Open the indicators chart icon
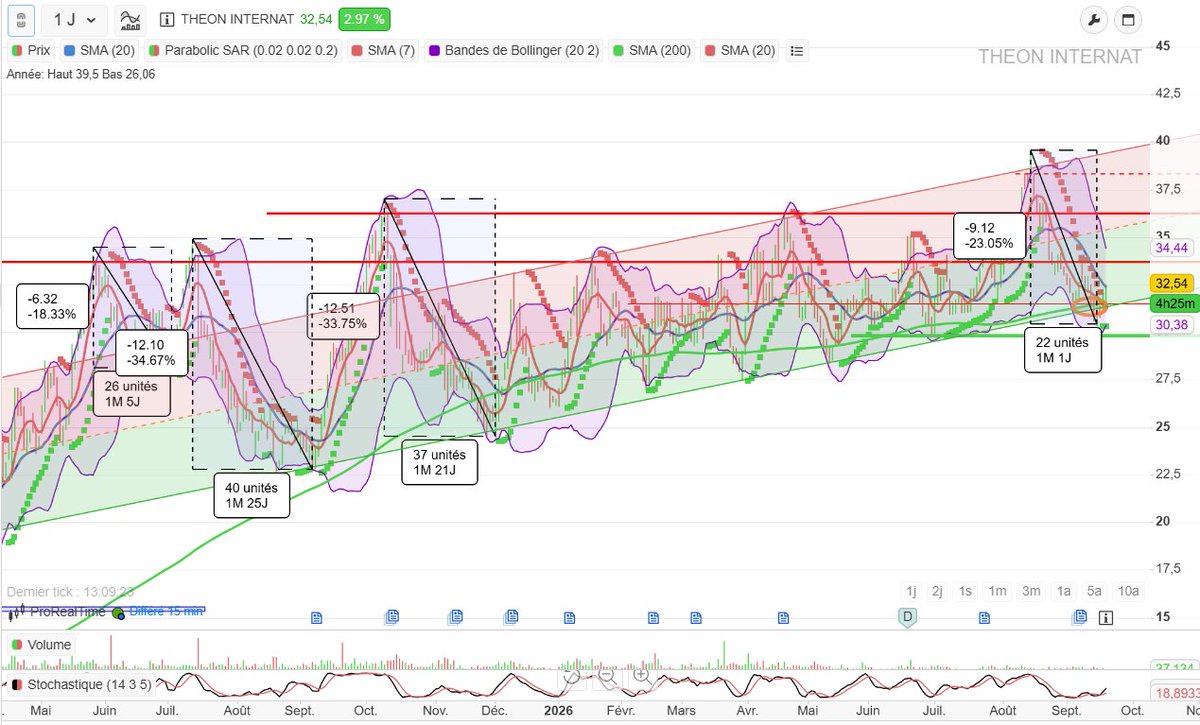The image size is (1200, 725). [129, 19]
